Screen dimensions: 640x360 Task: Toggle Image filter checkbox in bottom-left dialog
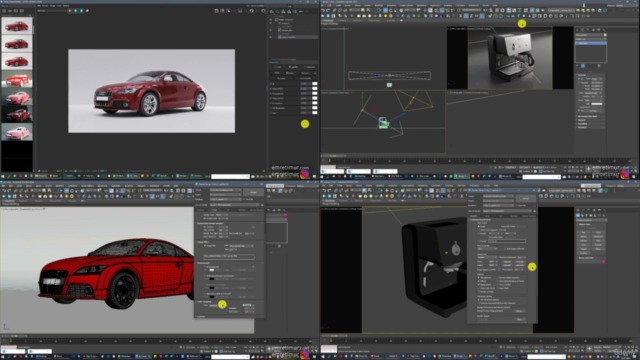[205, 246]
